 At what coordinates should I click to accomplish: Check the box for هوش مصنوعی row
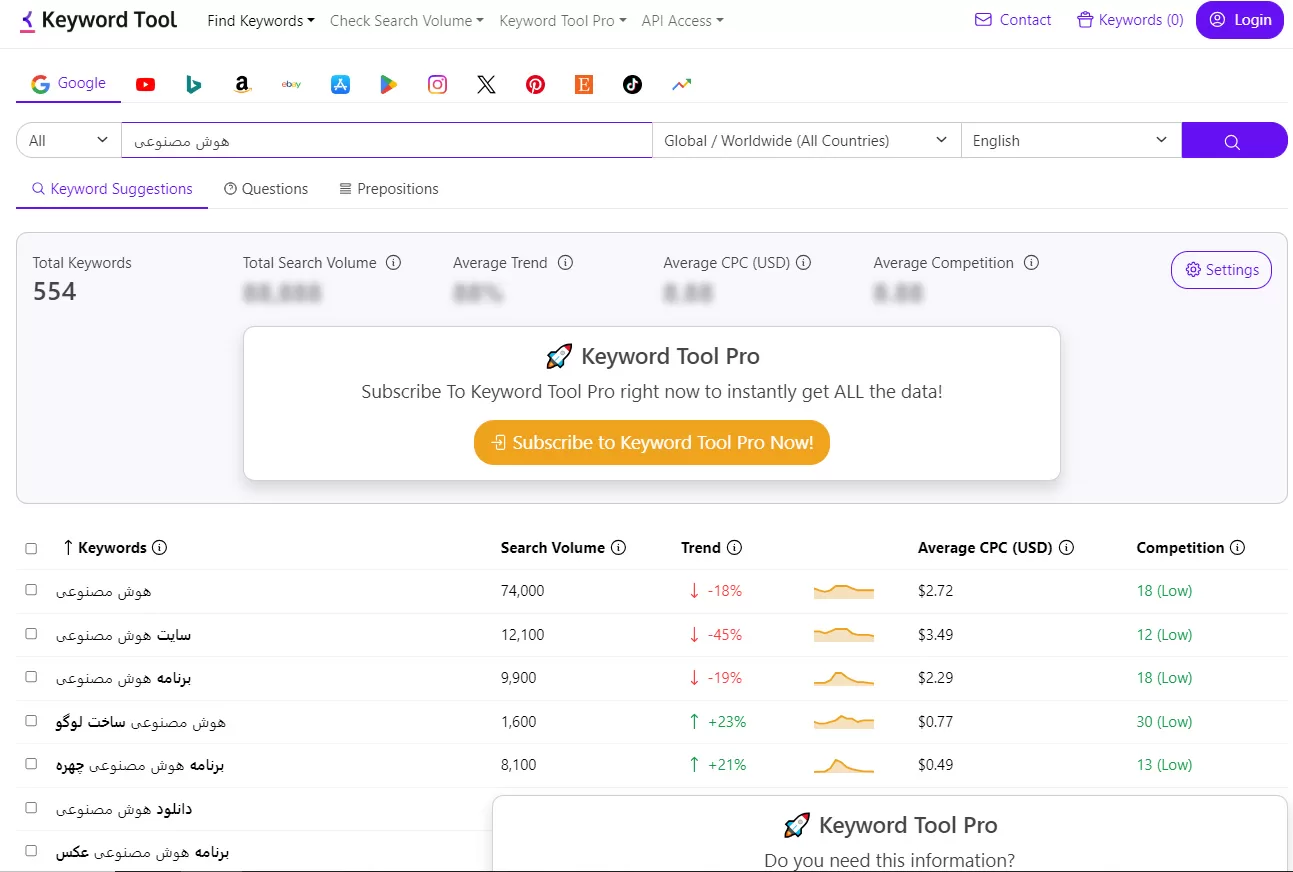coord(31,590)
